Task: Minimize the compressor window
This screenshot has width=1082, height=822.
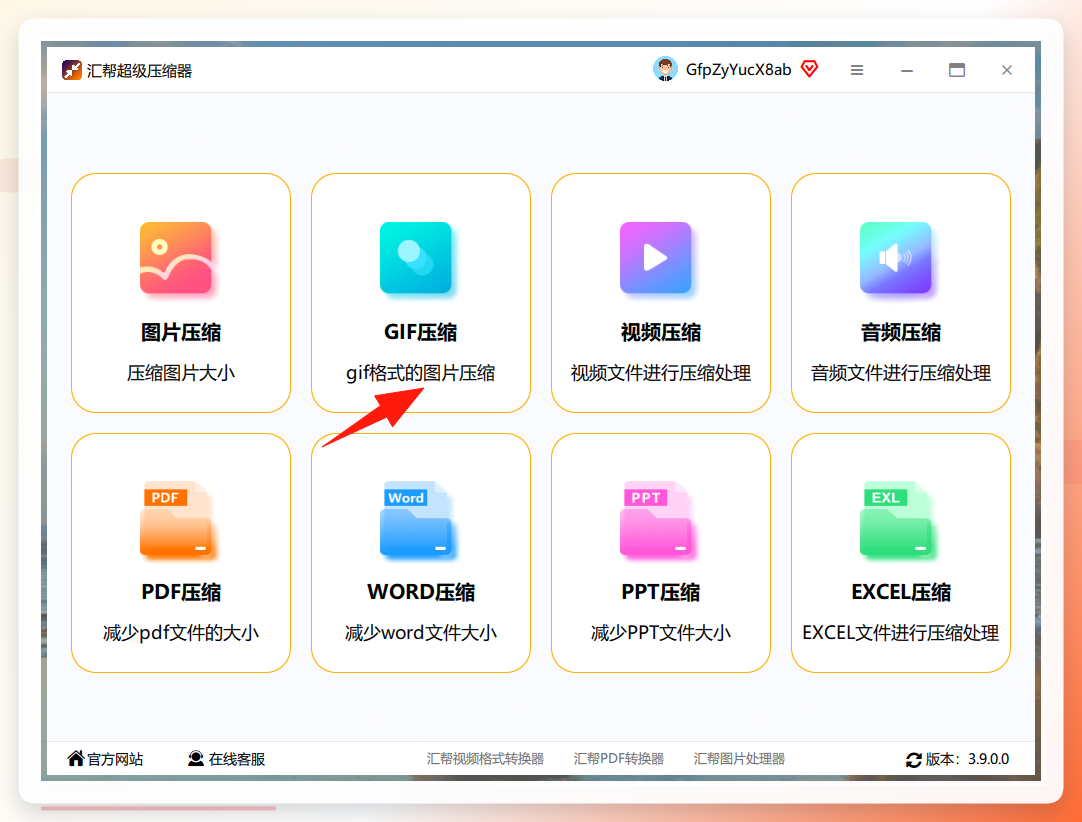Action: coord(907,70)
